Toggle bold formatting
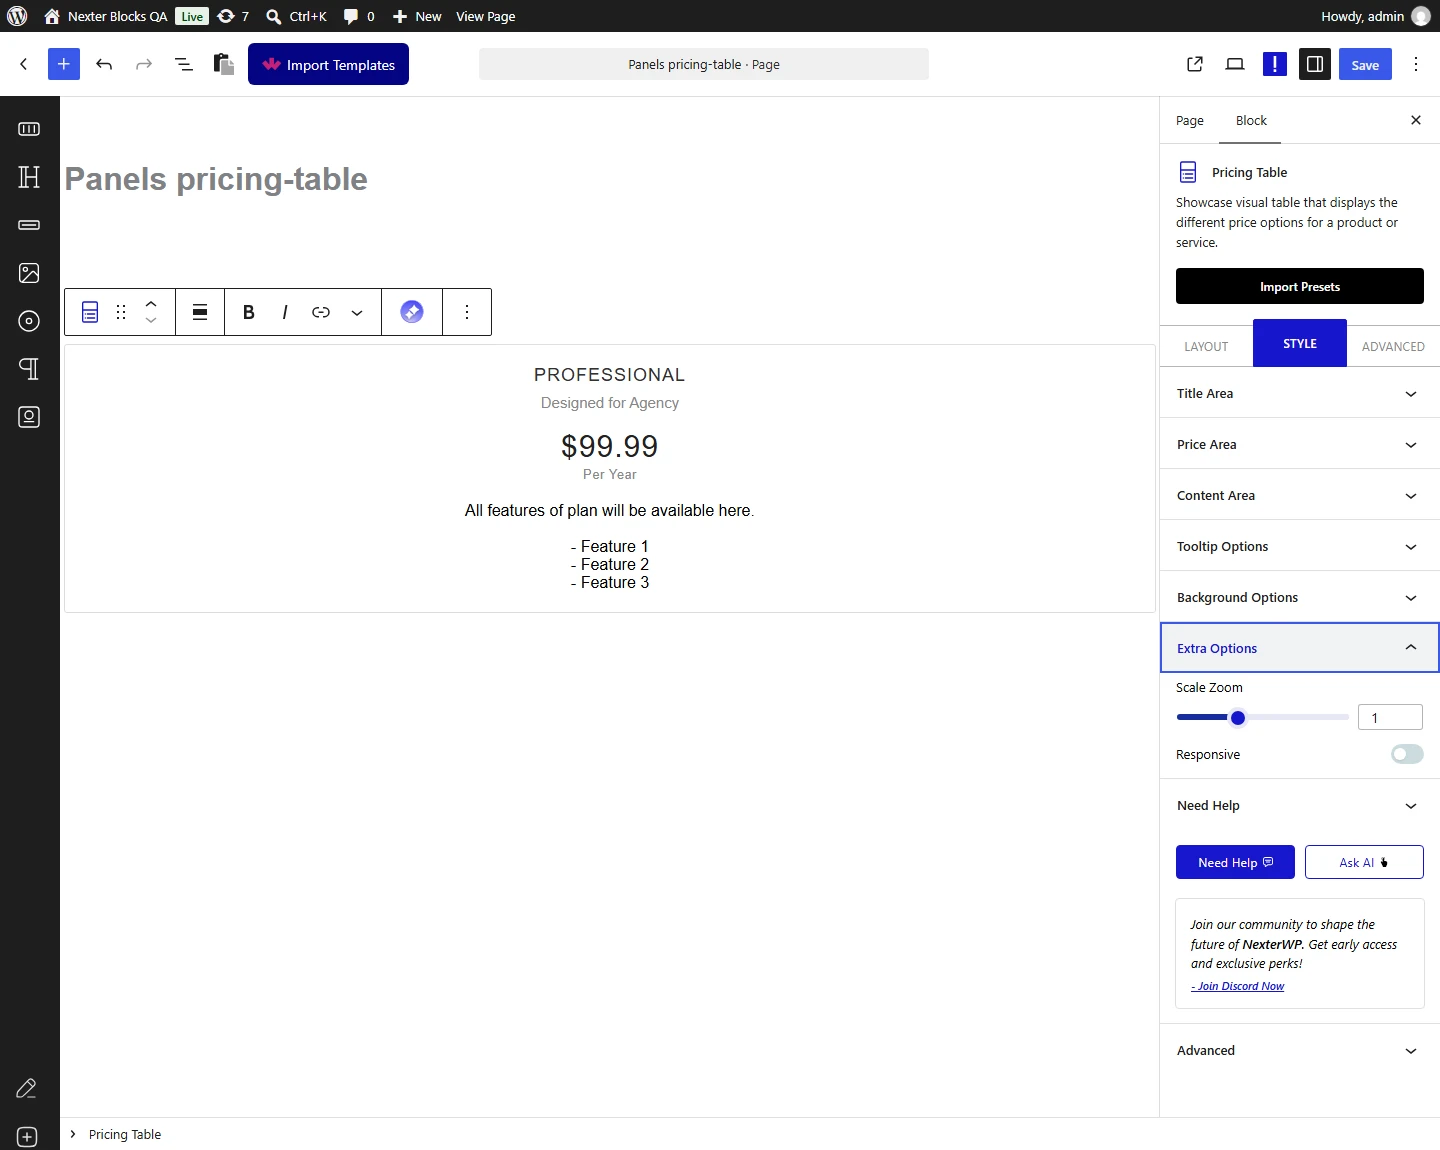 [249, 312]
